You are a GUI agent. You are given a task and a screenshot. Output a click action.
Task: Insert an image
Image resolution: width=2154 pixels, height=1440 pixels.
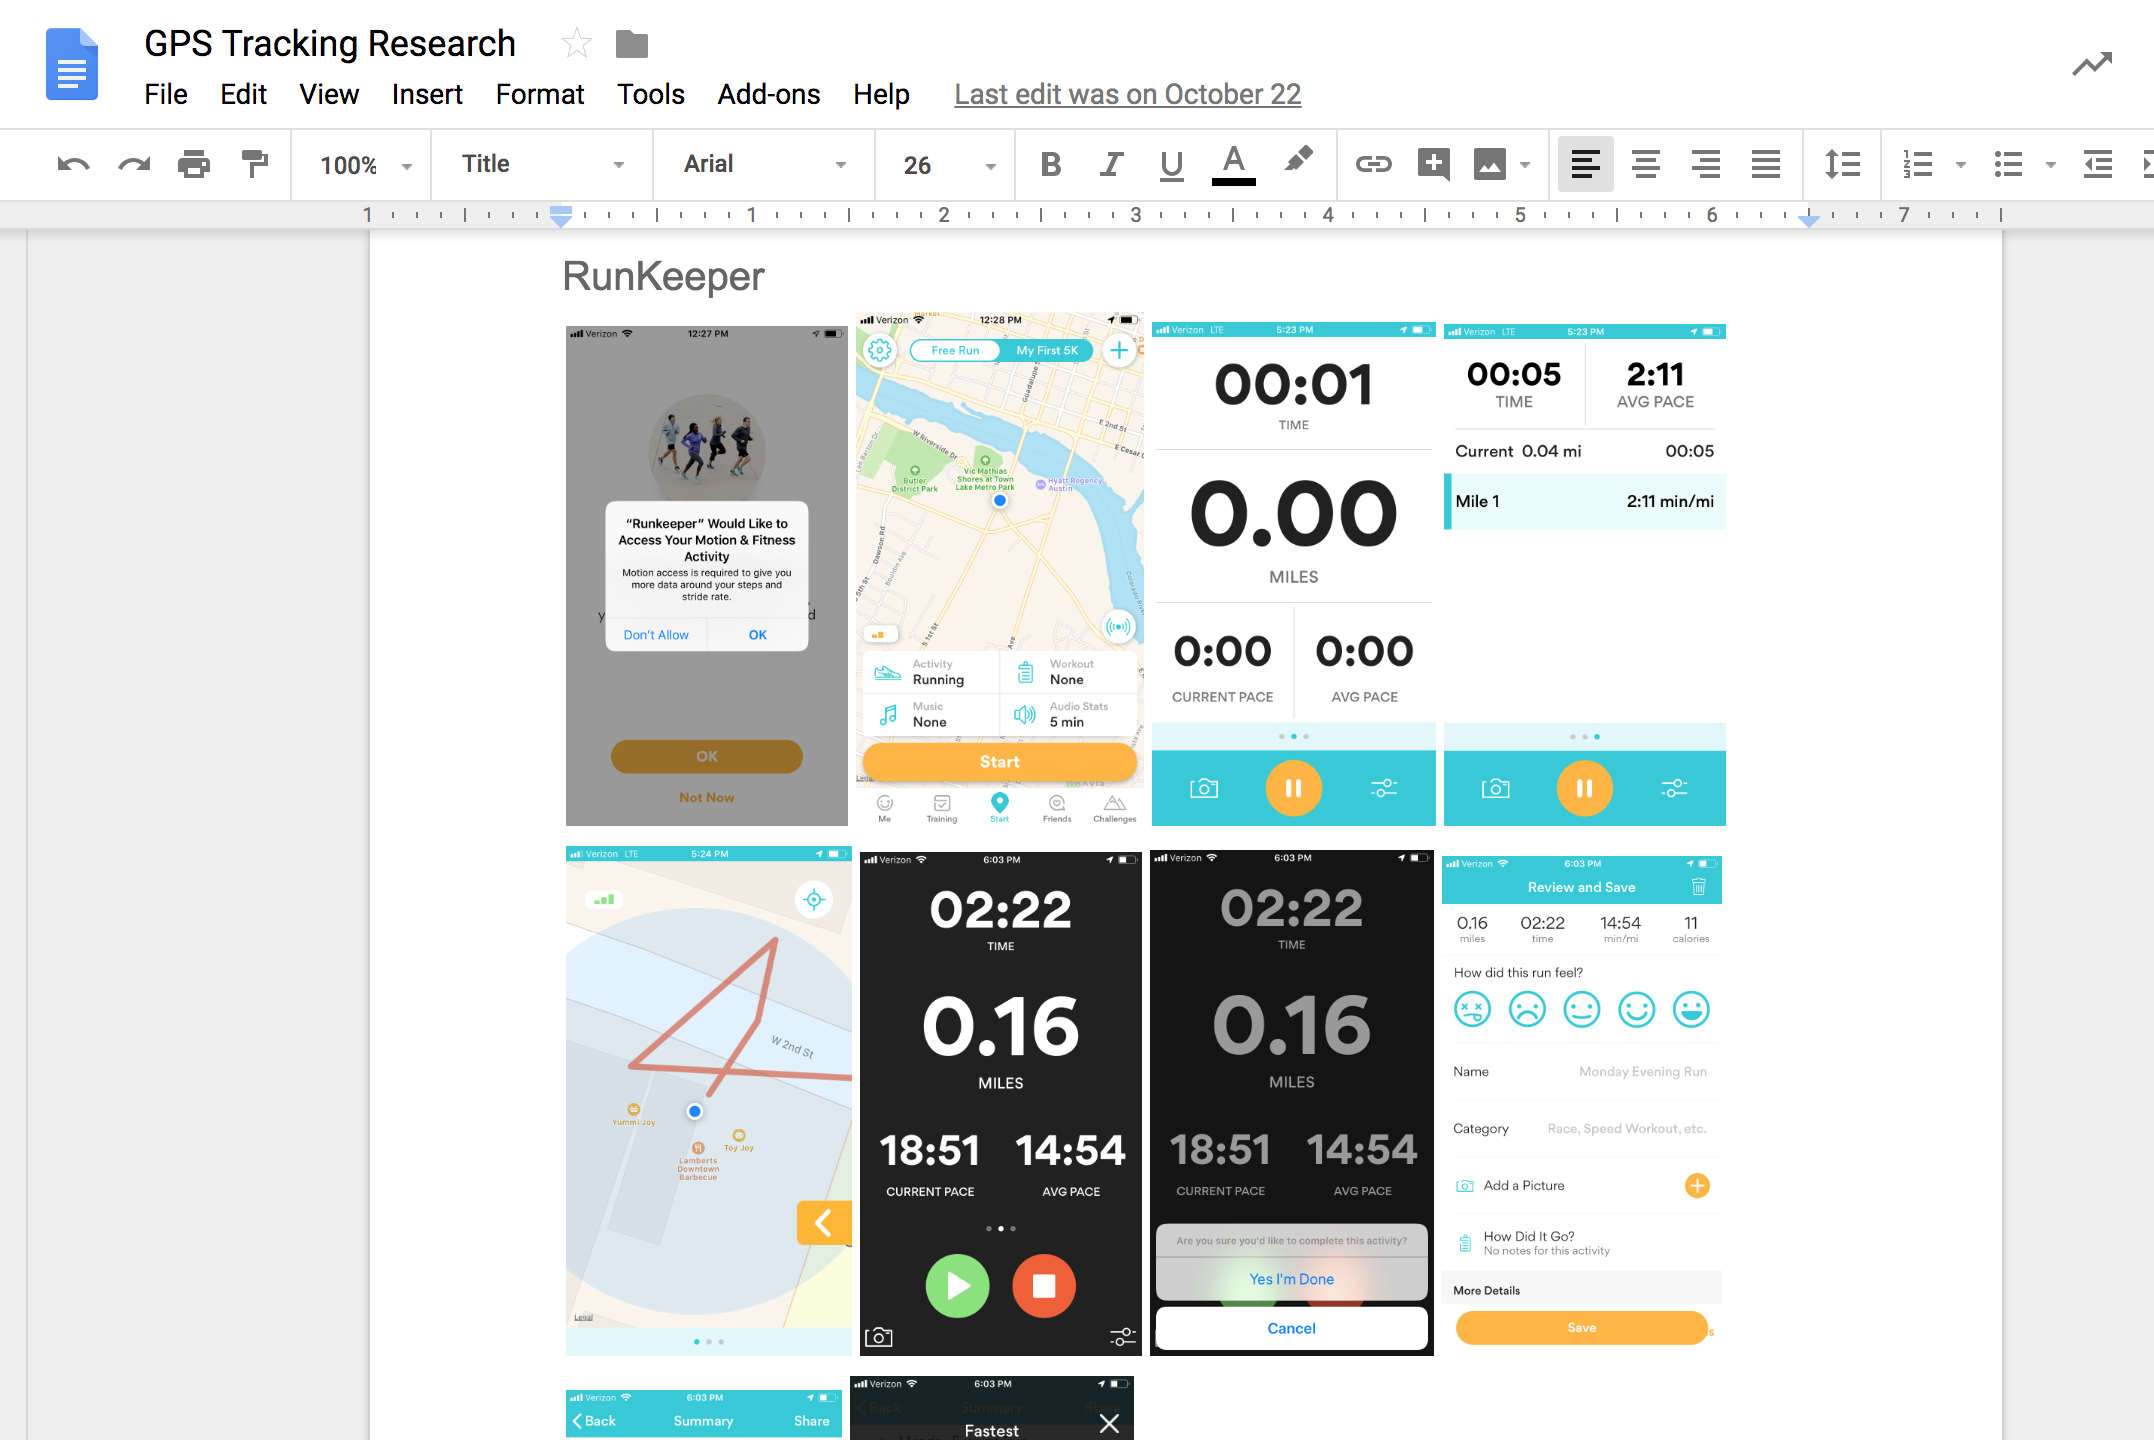pyautogui.click(x=1490, y=164)
